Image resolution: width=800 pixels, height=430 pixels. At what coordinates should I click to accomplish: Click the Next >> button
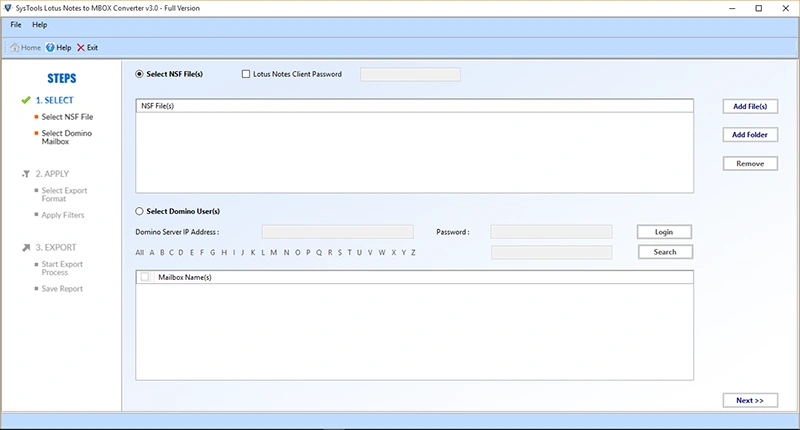point(750,400)
